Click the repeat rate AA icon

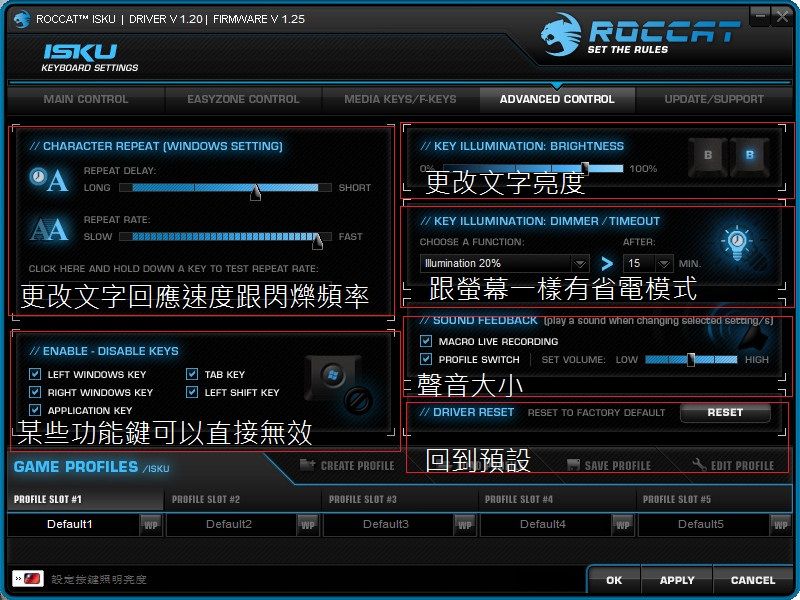point(49,230)
